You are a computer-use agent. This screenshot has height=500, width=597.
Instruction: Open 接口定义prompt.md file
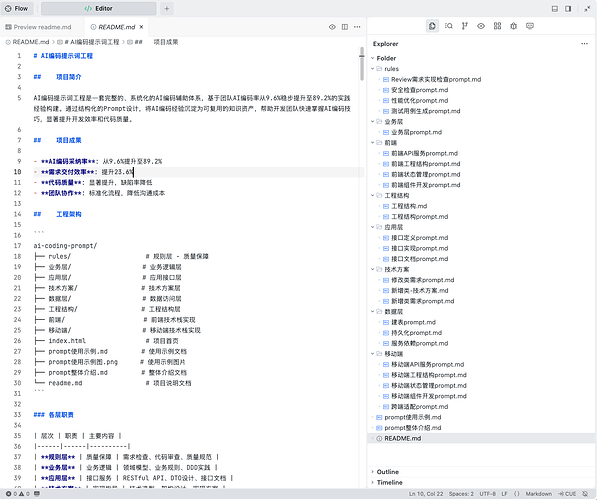[x=419, y=238]
